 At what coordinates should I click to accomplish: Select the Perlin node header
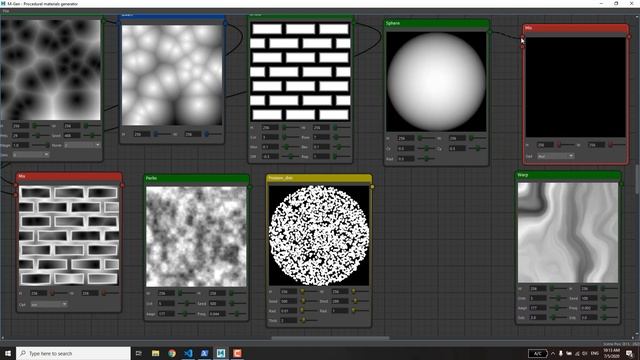click(x=197, y=178)
